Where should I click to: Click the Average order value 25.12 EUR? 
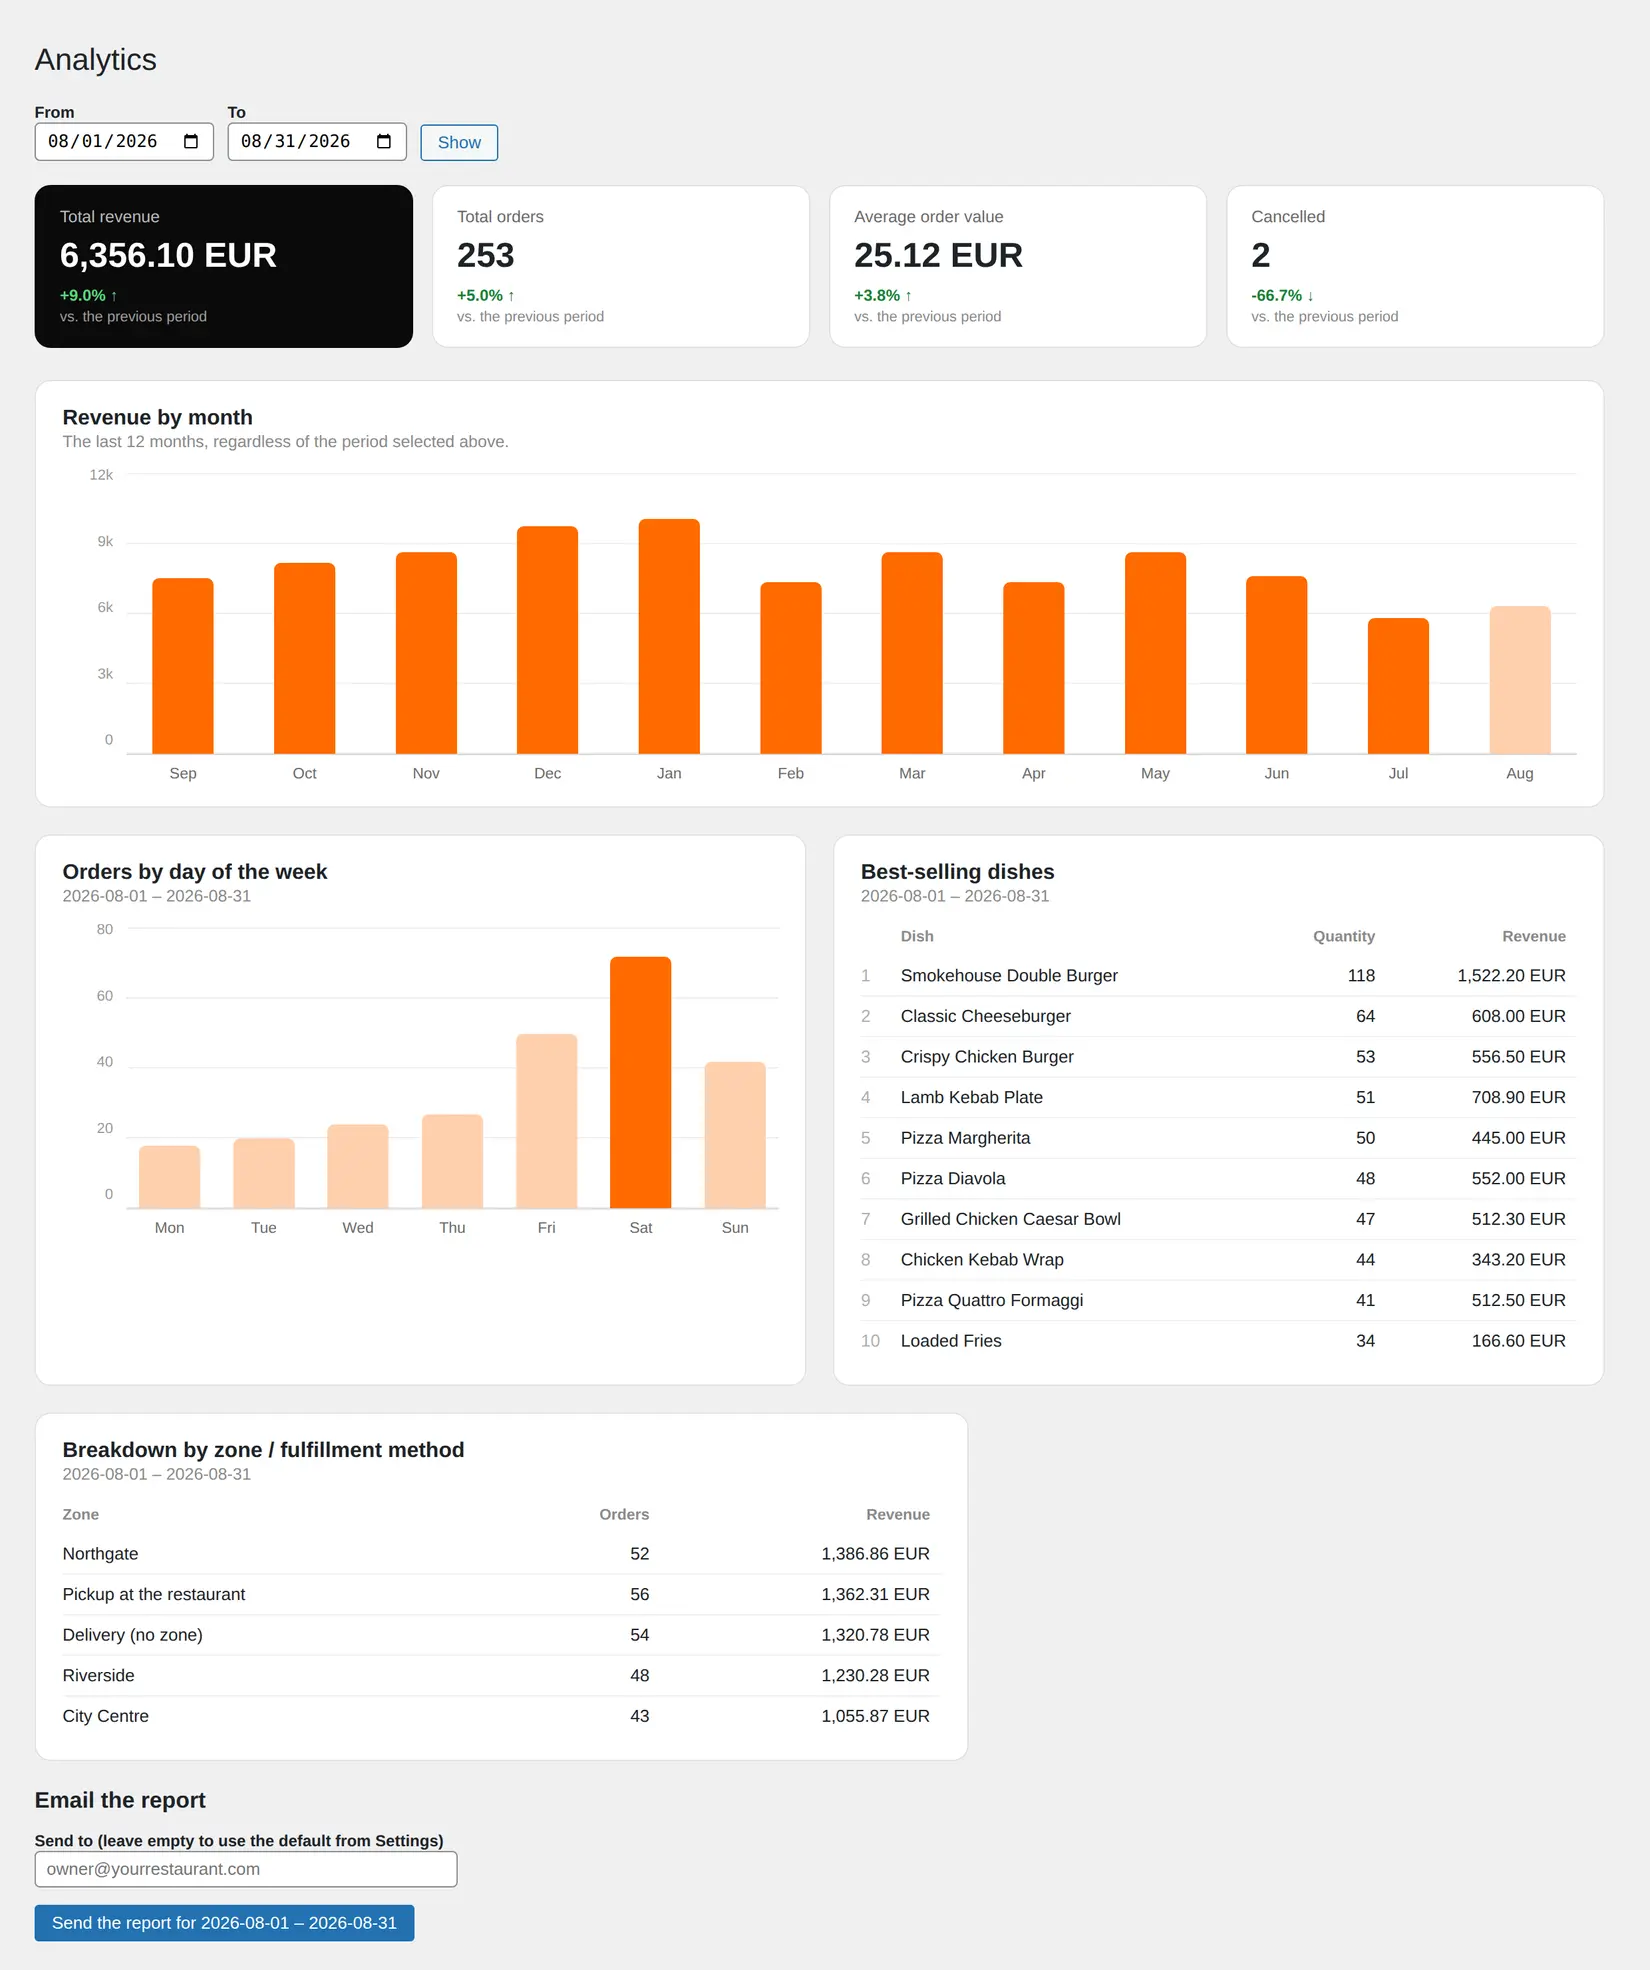click(938, 256)
